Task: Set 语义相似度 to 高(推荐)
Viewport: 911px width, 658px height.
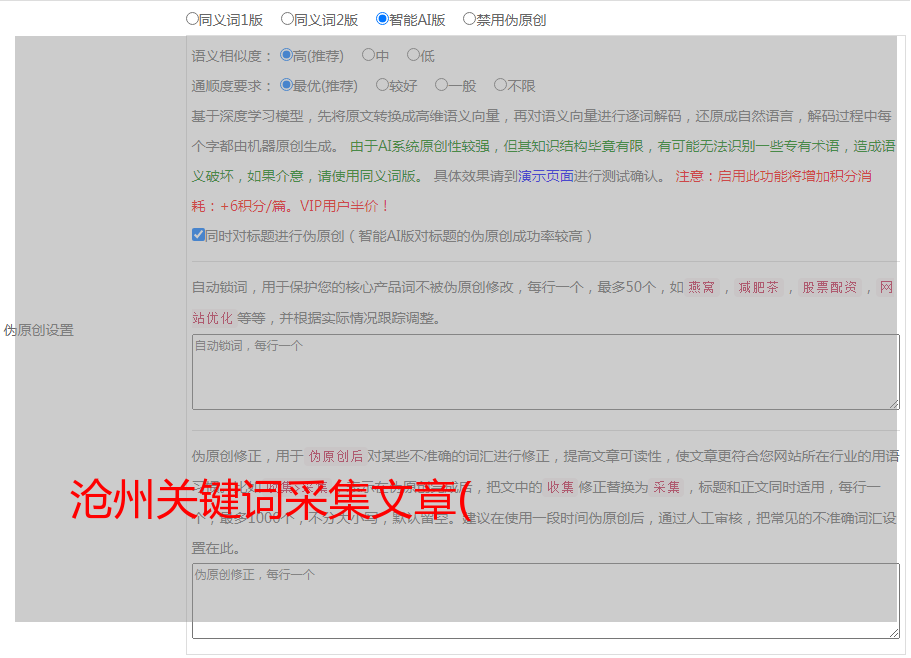Action: coord(287,56)
